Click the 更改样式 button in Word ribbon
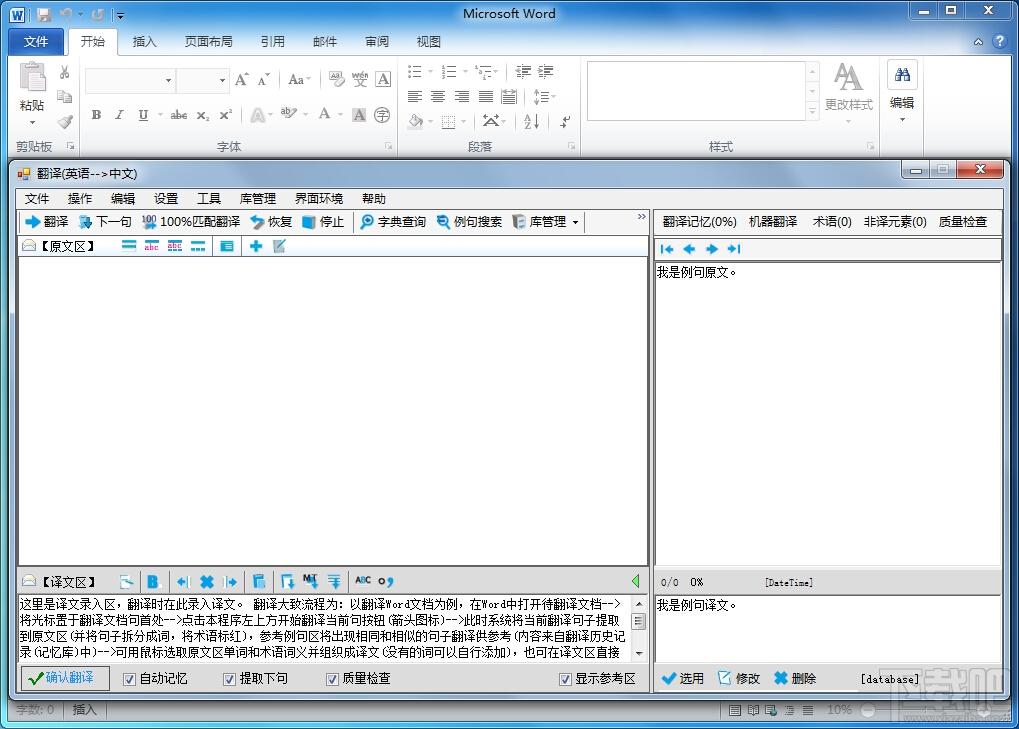 [848, 91]
